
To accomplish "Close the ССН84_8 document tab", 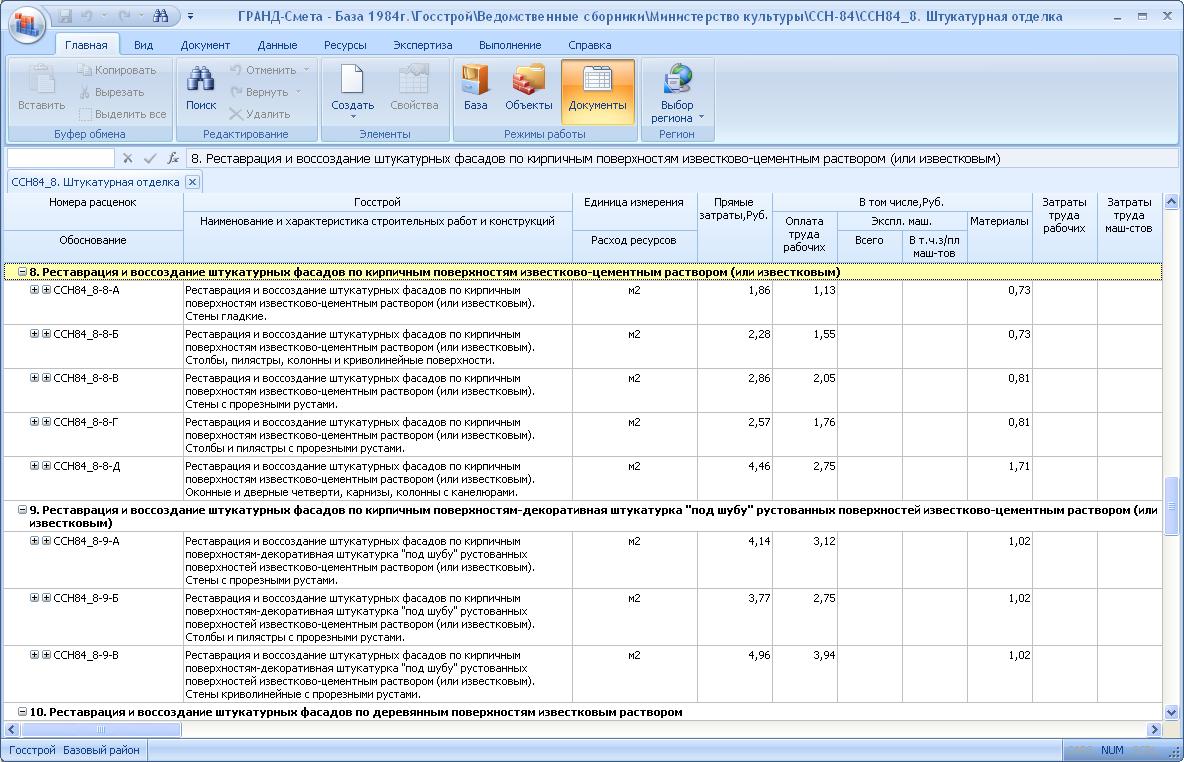I will pos(192,182).
